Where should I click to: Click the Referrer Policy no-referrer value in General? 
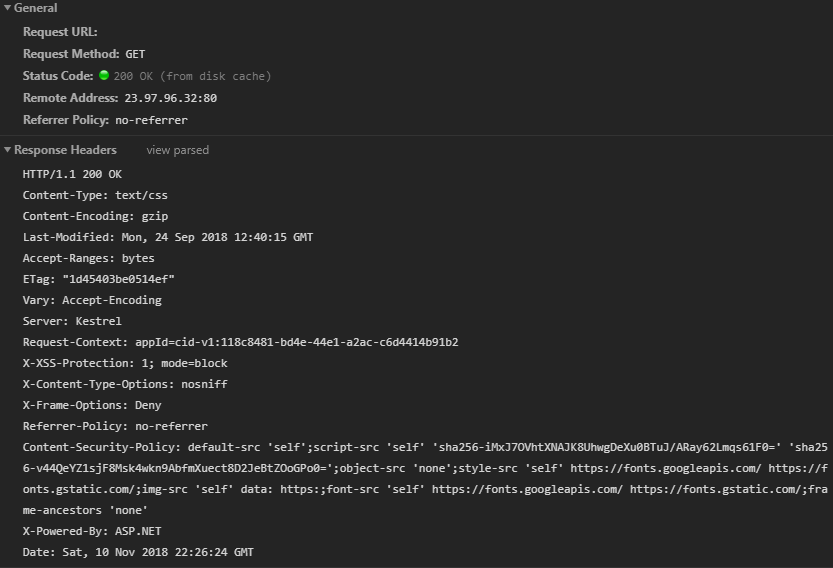click(151, 121)
